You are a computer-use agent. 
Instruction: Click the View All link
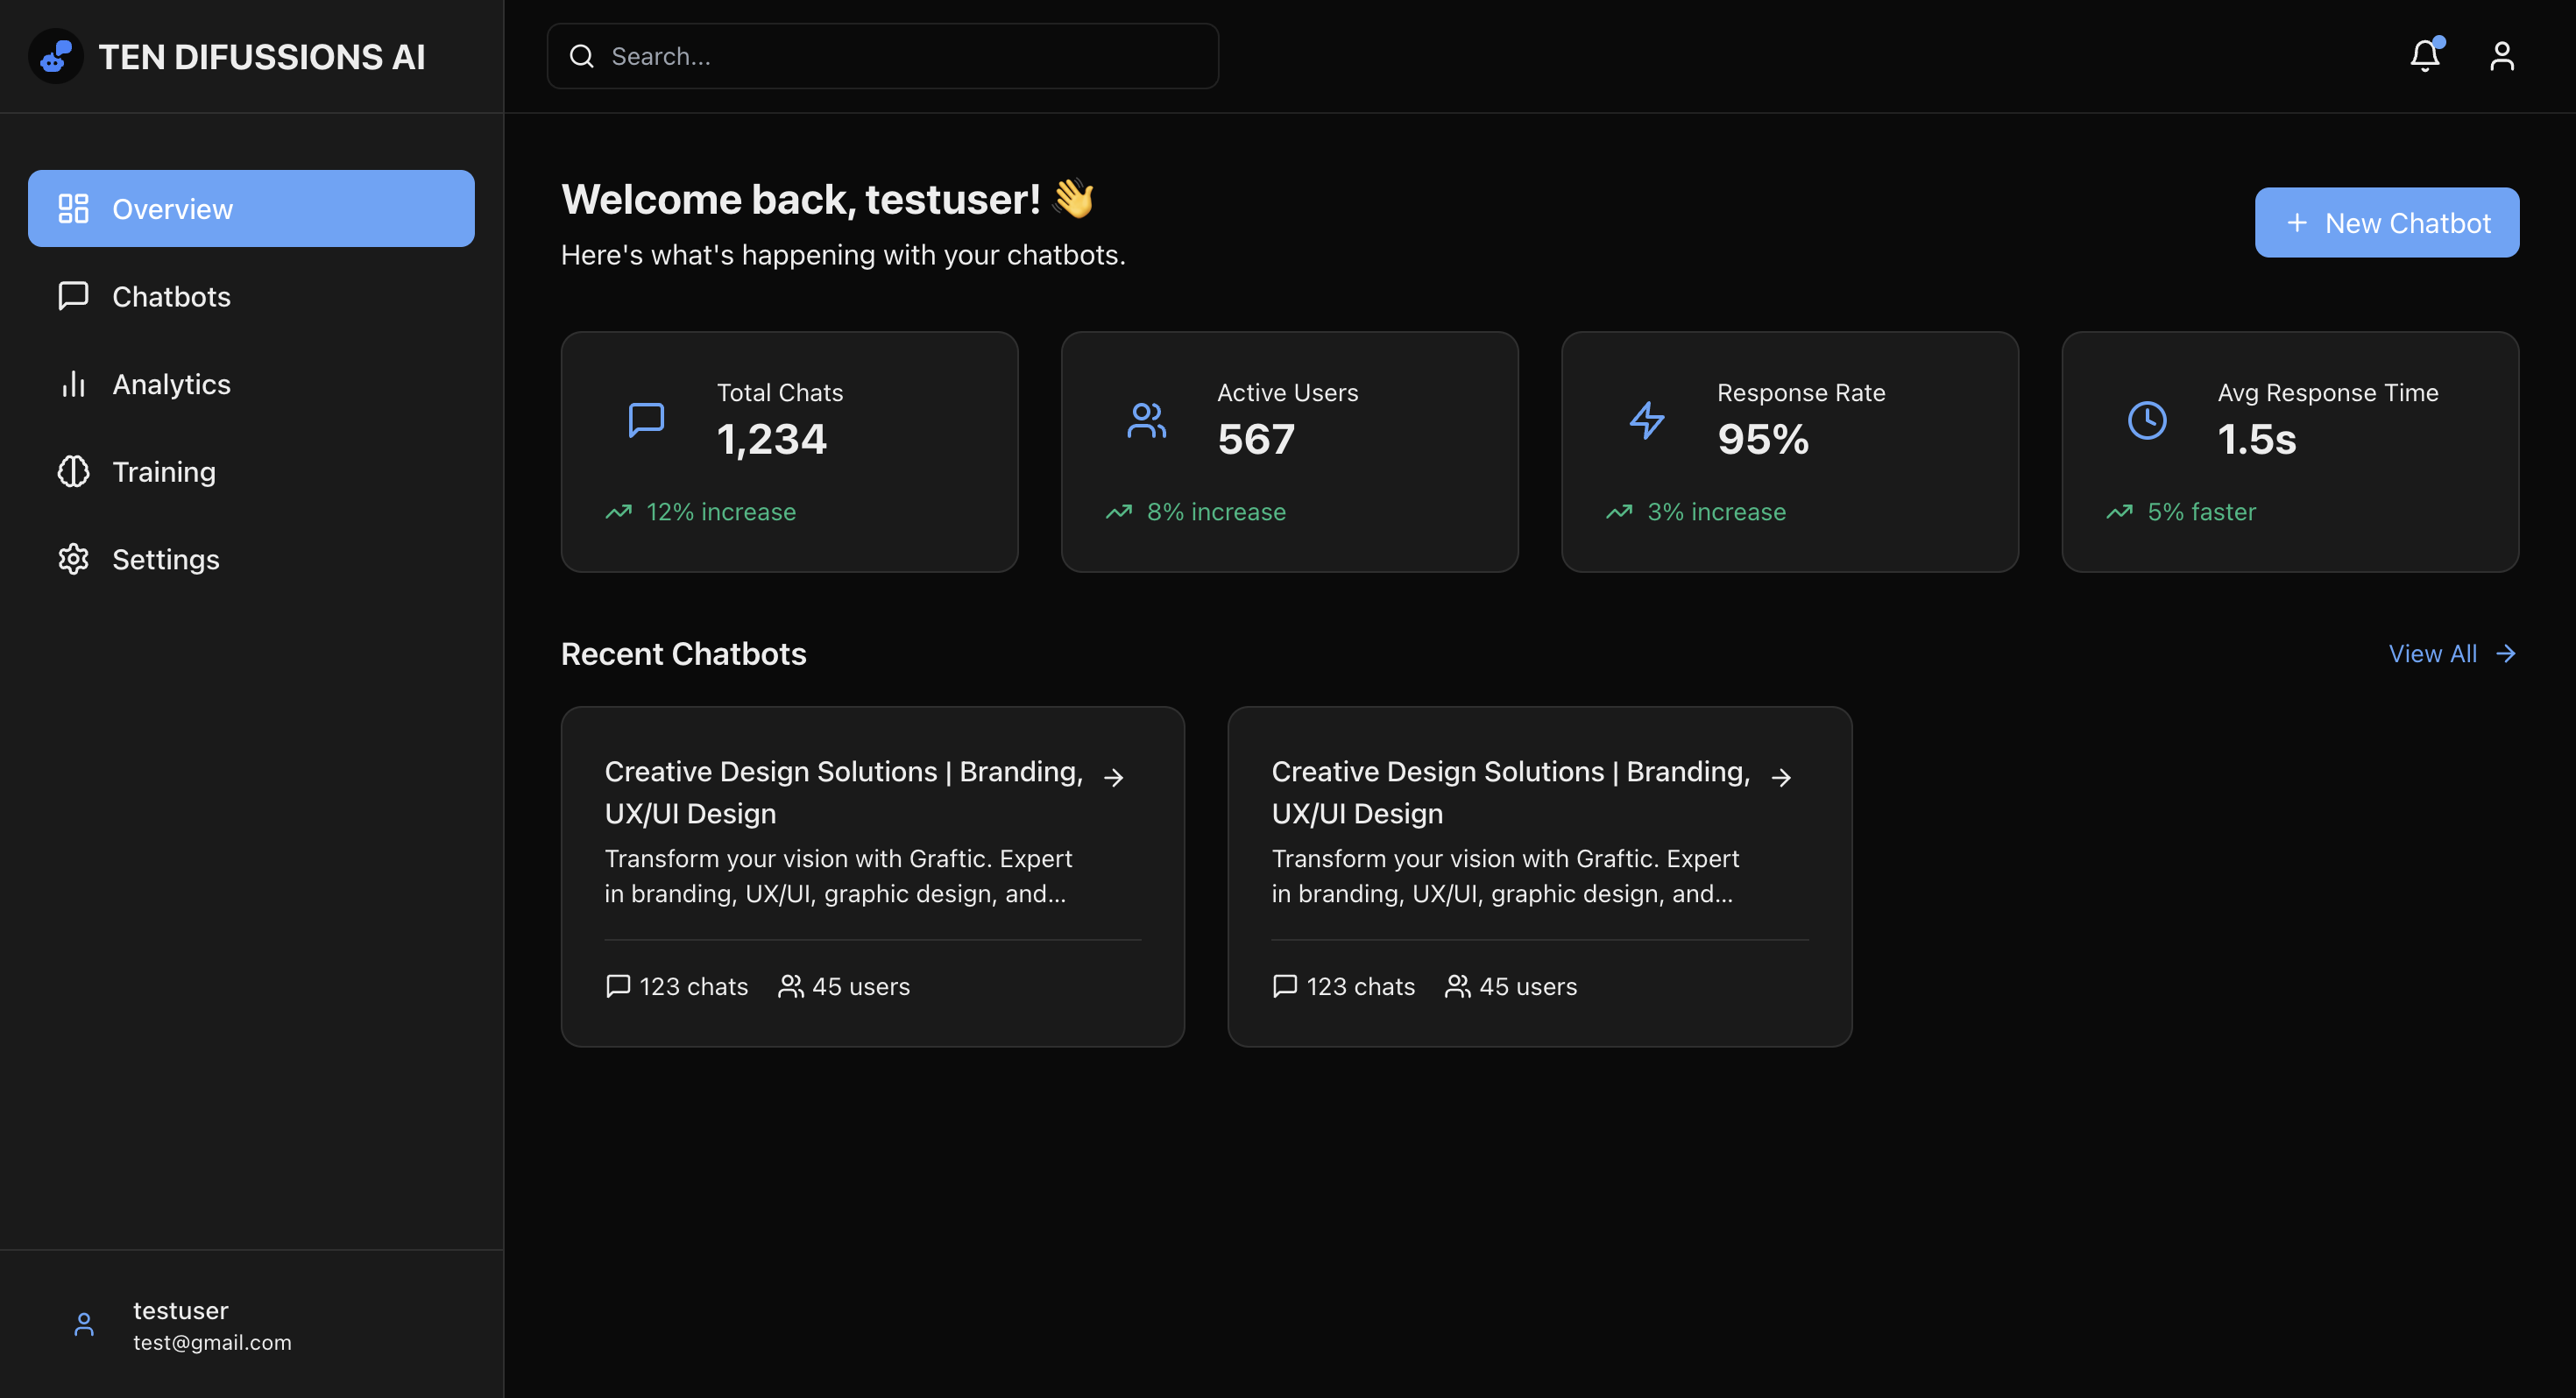tap(2450, 653)
